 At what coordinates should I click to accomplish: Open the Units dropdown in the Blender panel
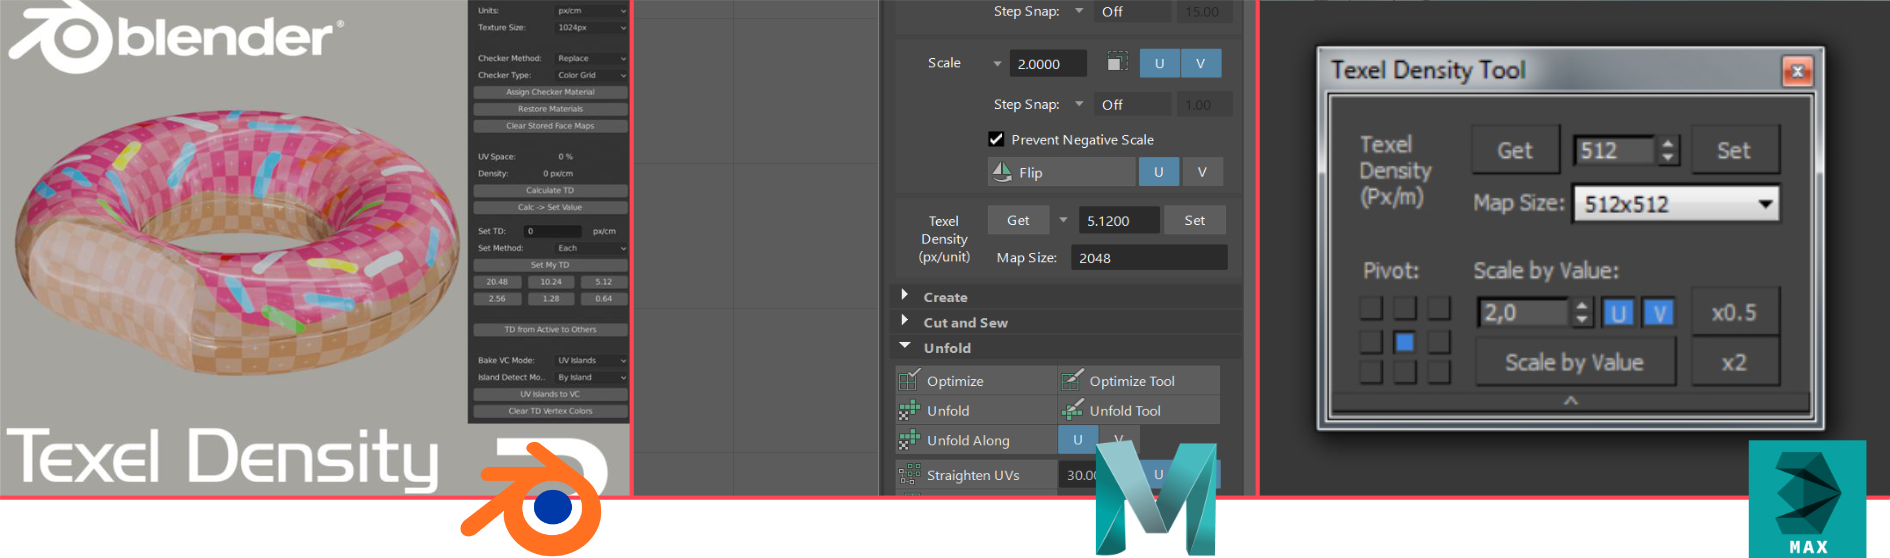[591, 11]
